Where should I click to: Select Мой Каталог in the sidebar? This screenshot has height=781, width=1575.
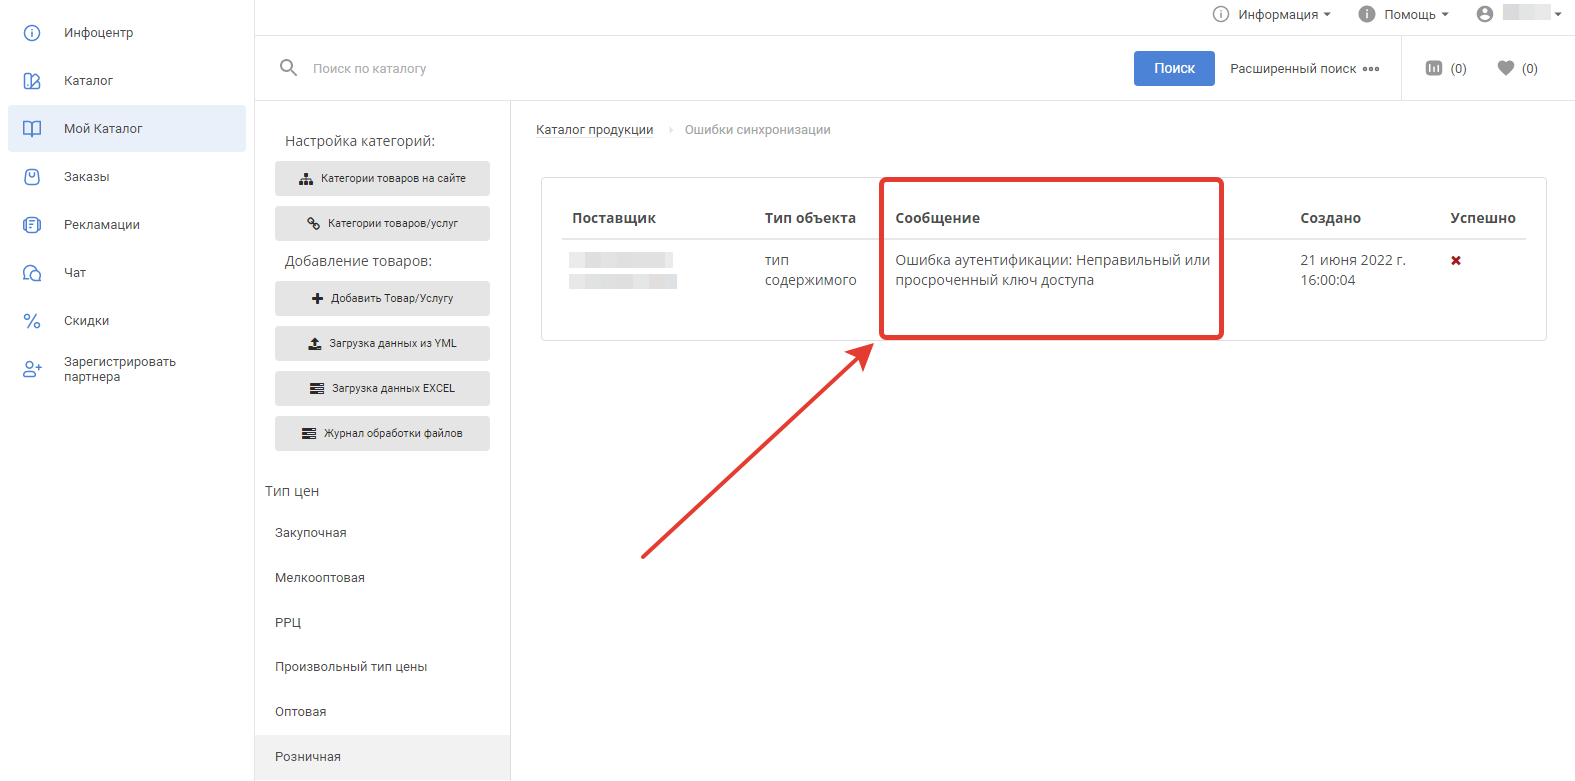coord(103,129)
